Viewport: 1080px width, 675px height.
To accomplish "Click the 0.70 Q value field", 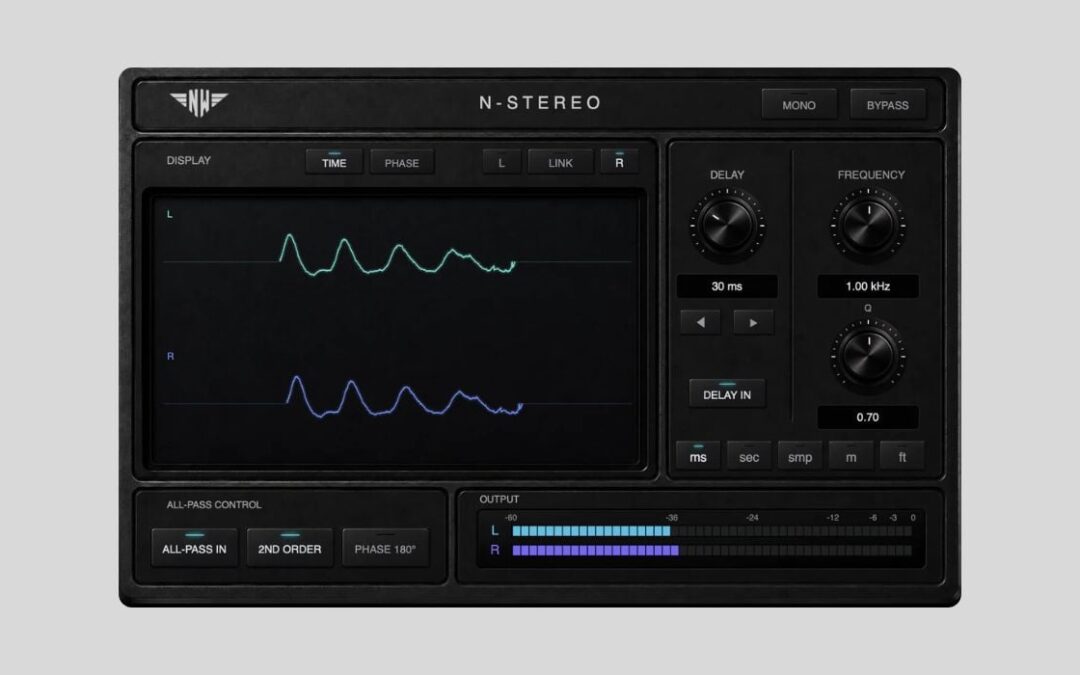I will (868, 417).
